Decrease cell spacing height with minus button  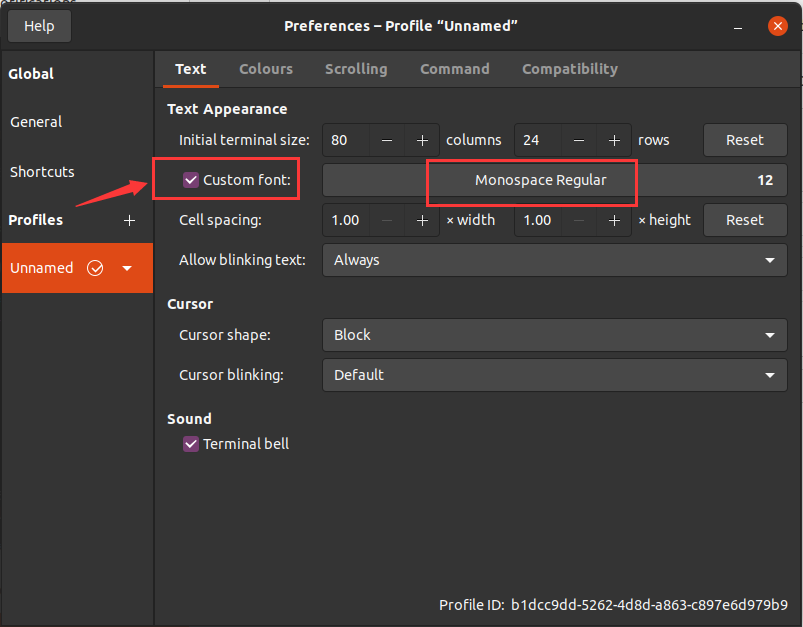click(x=579, y=220)
